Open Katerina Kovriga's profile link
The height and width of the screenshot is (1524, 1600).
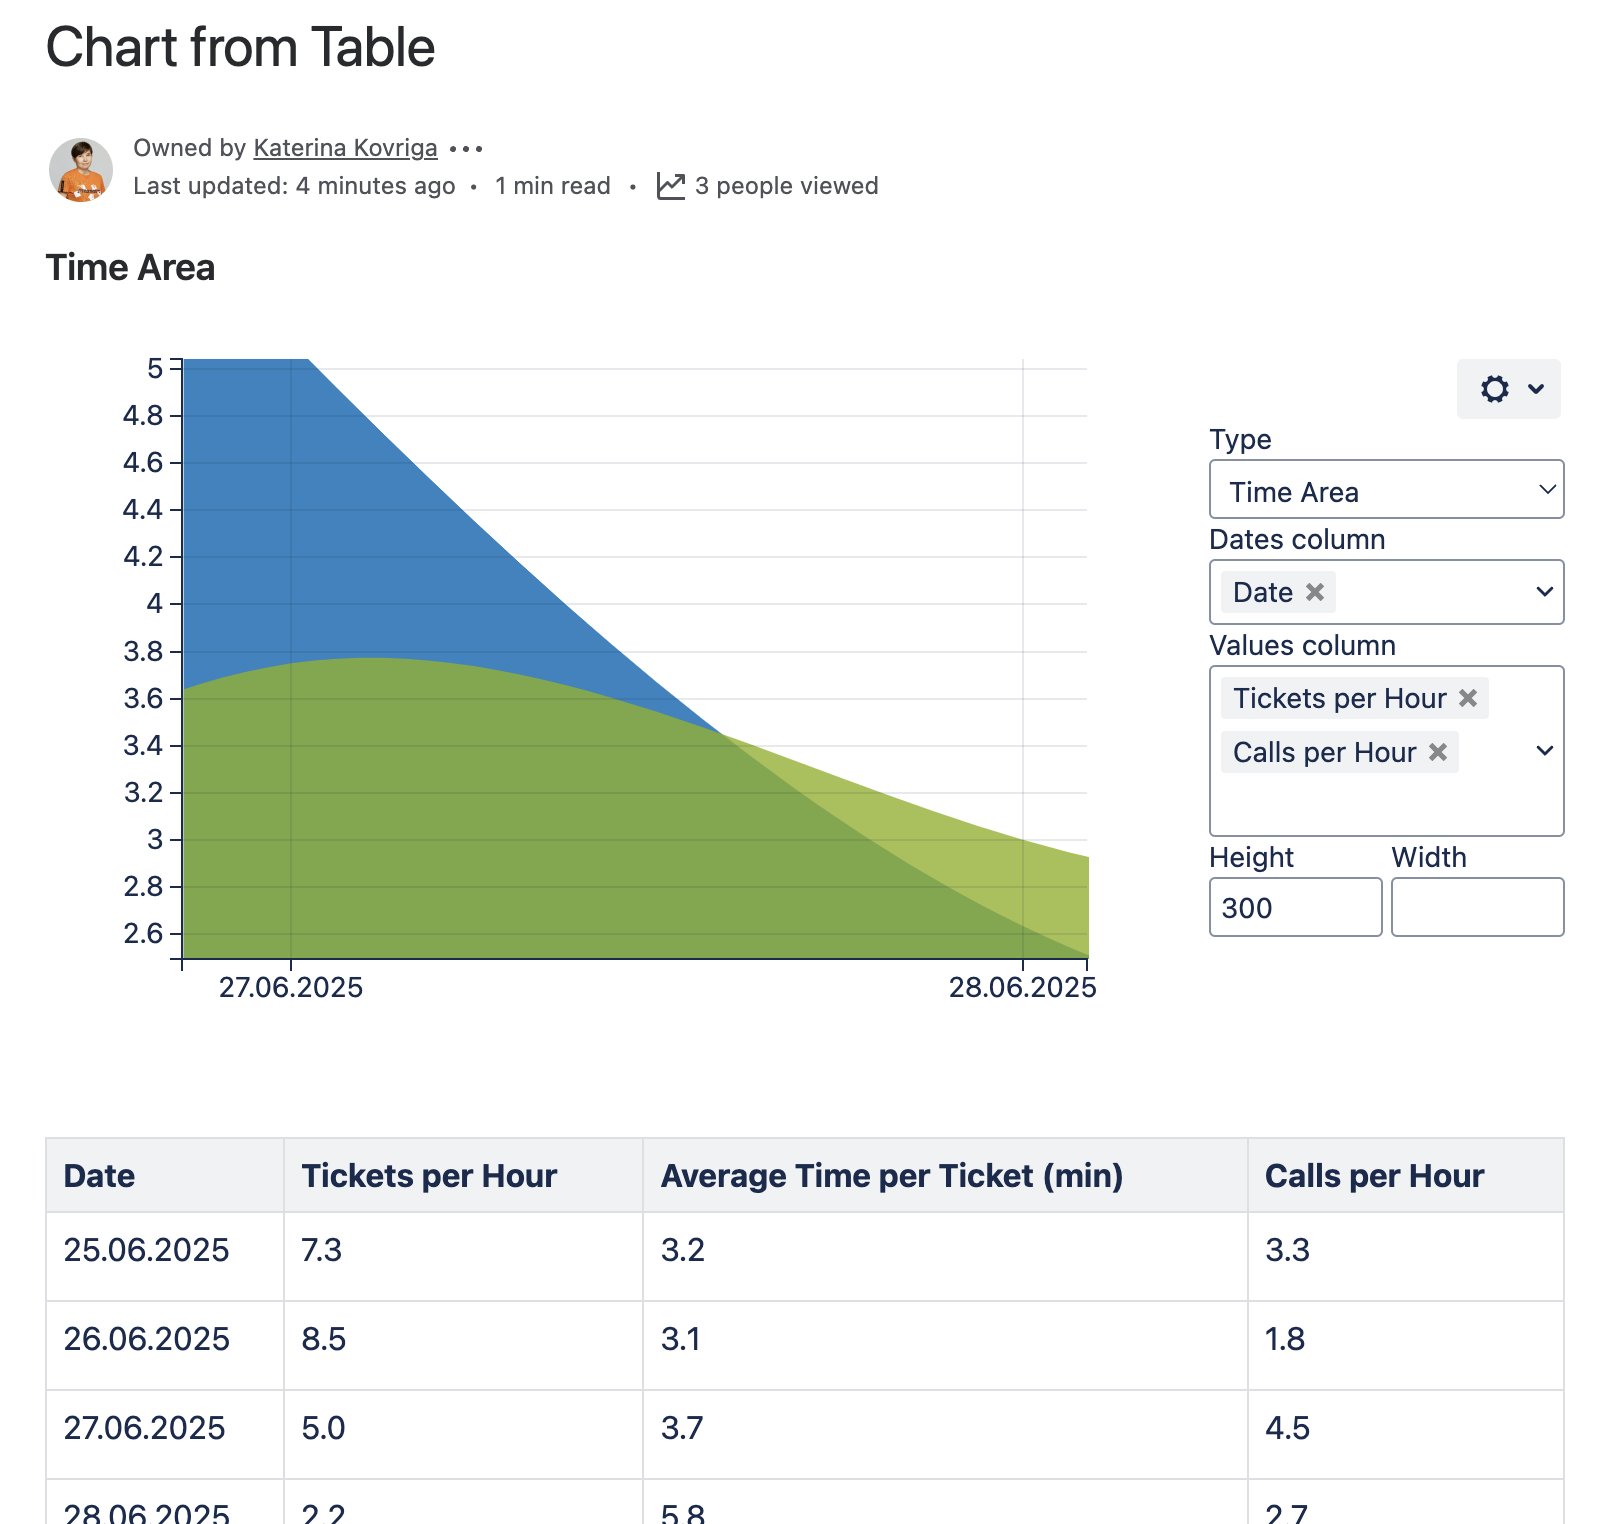coord(345,148)
